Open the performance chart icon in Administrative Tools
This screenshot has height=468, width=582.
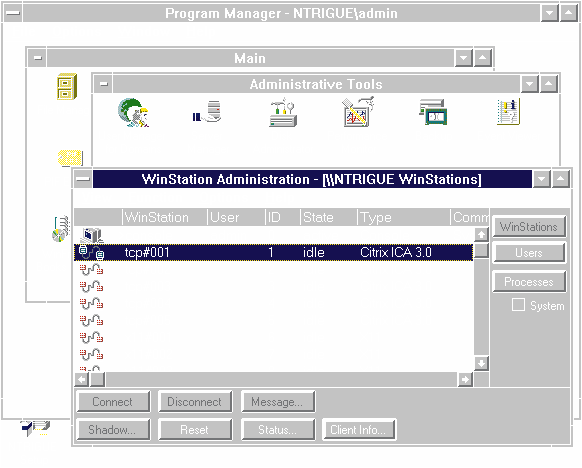point(358,112)
